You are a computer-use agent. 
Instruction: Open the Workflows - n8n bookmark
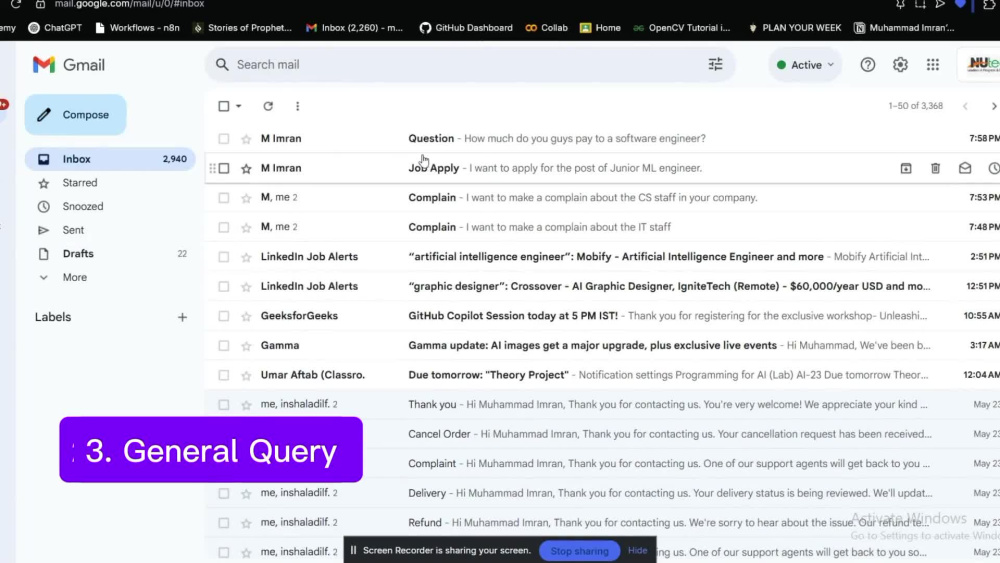tap(137, 28)
